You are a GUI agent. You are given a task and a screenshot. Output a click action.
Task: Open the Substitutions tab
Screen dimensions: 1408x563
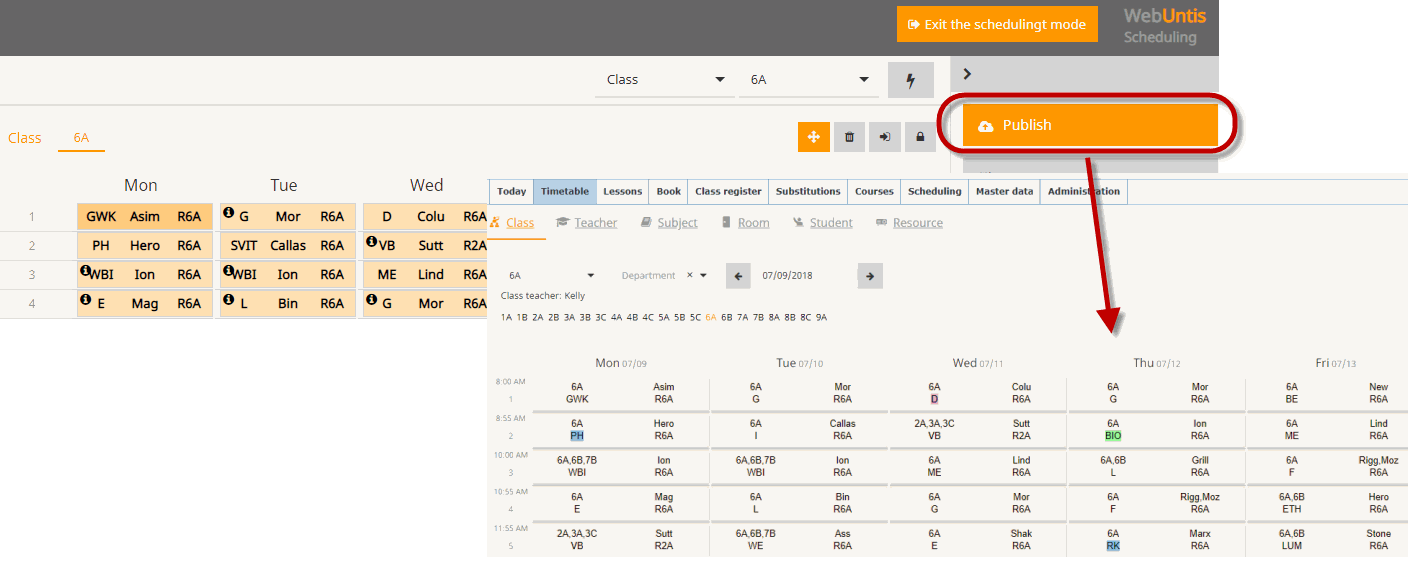(808, 191)
